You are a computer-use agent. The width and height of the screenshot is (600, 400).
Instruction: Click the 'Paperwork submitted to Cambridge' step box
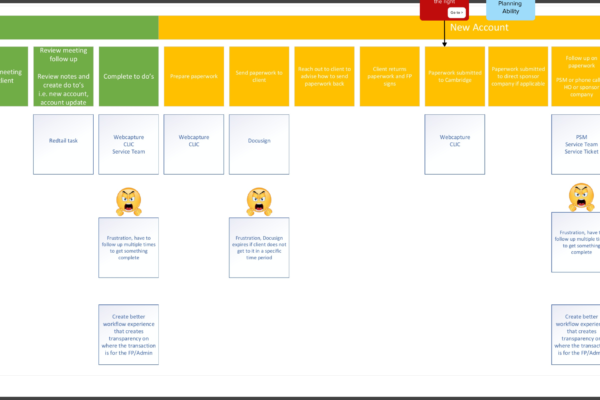(455, 76)
